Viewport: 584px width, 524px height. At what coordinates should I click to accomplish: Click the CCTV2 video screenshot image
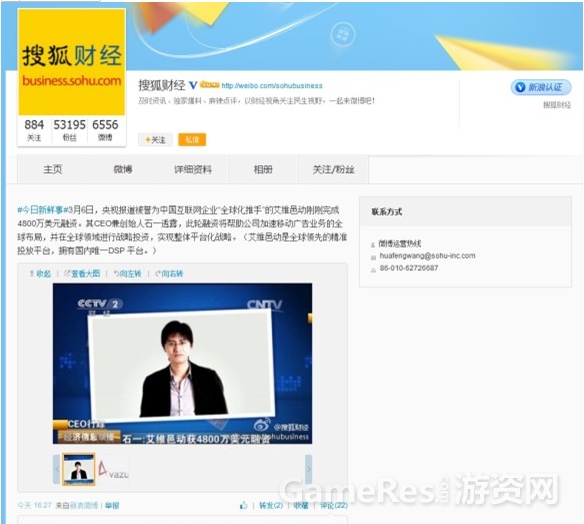click(182, 363)
